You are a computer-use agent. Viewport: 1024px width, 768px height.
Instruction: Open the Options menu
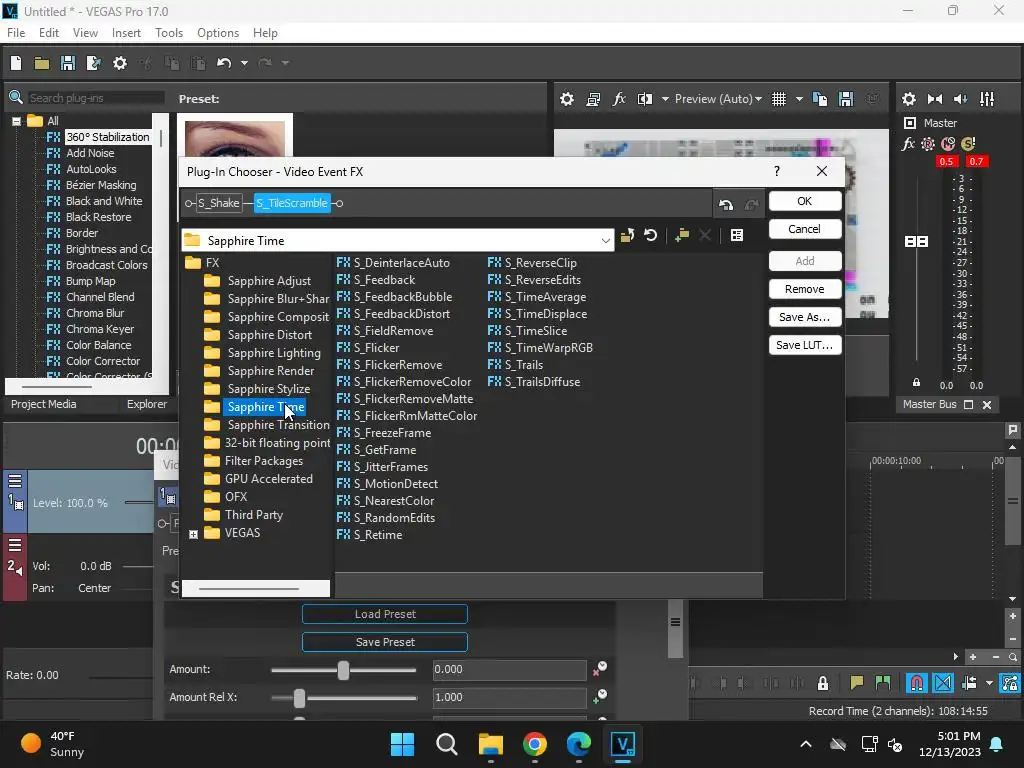pyautogui.click(x=217, y=33)
